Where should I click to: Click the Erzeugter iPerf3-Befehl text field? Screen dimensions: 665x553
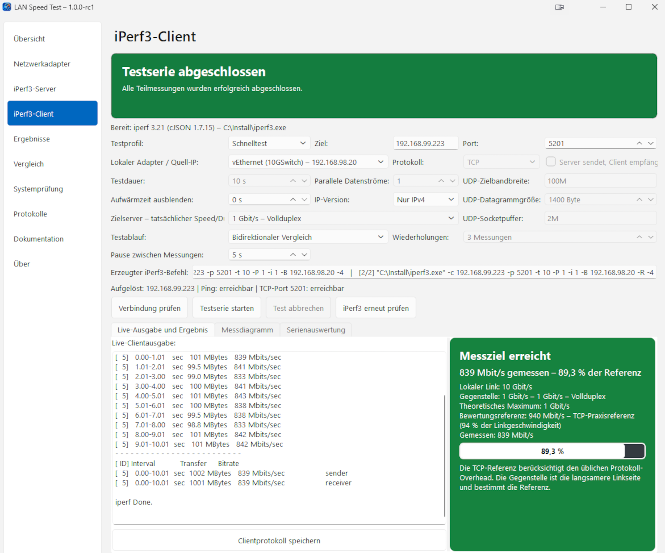point(424,272)
